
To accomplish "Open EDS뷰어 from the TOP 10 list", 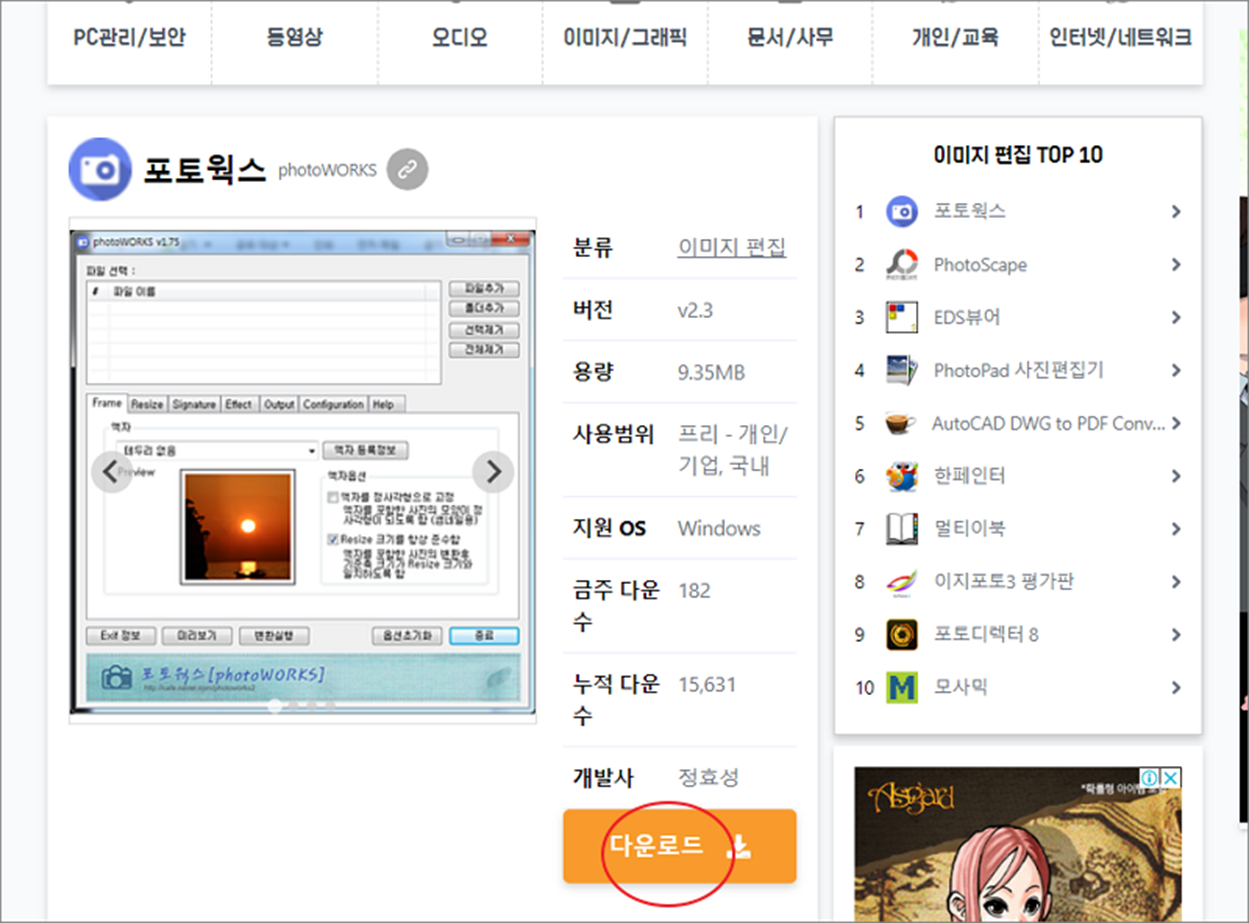I will click(967, 318).
